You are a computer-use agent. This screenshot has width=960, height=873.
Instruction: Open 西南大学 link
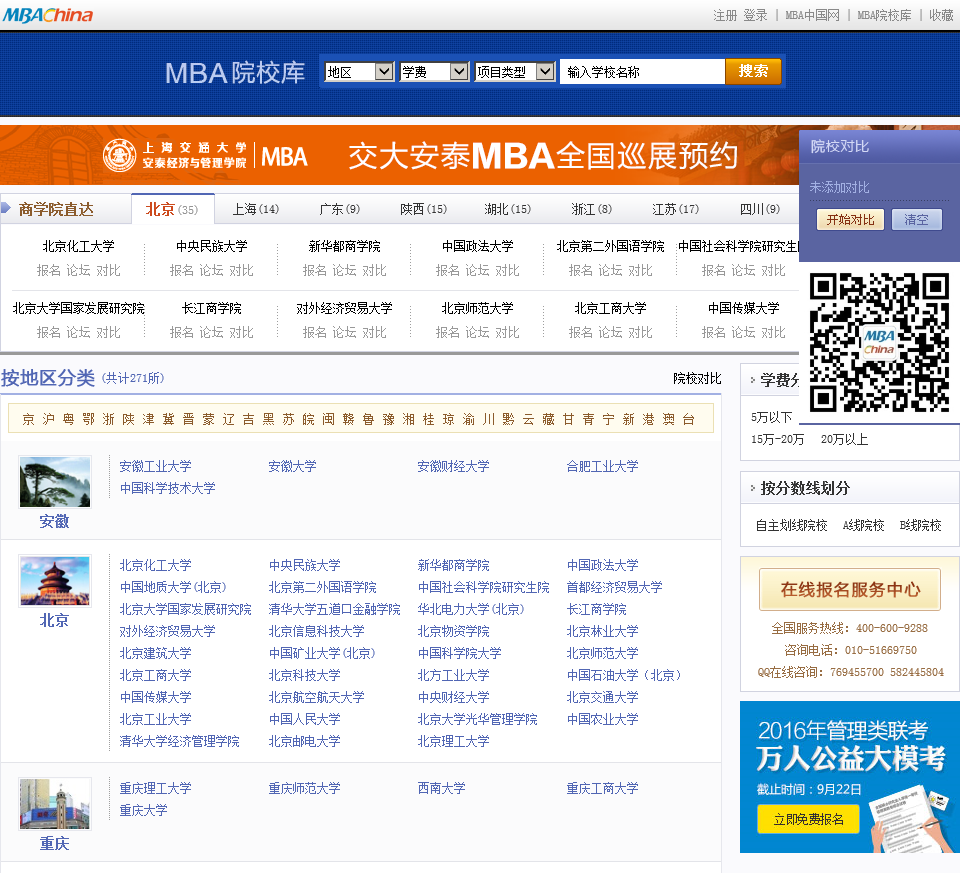[441, 789]
